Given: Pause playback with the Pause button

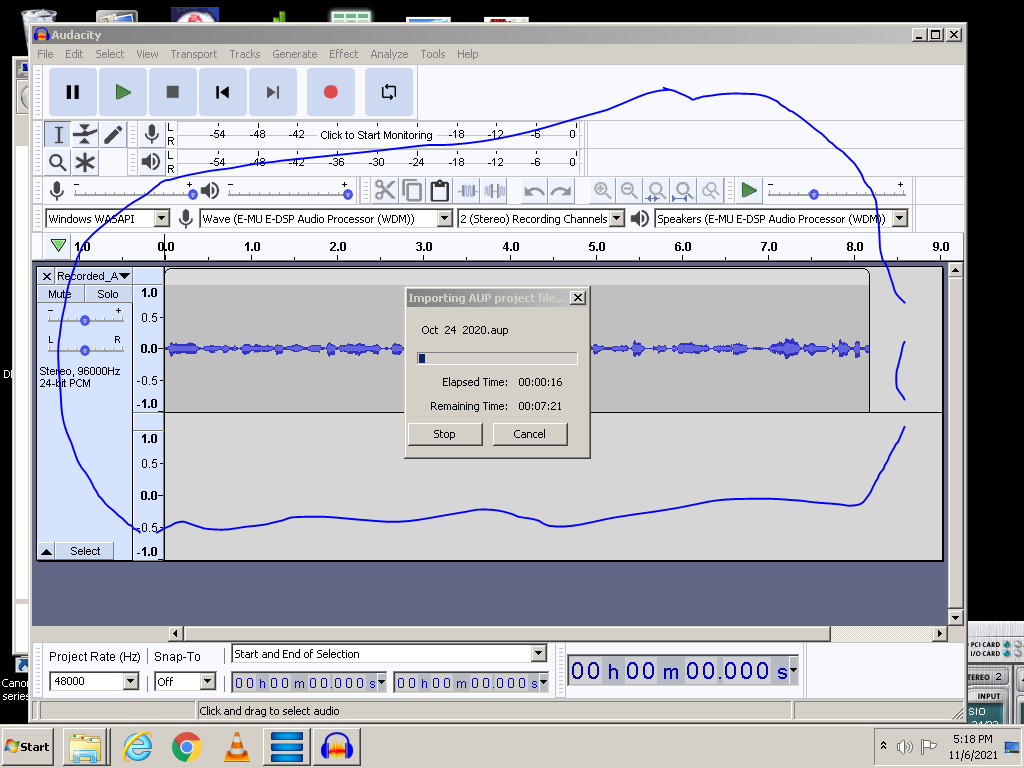Looking at the screenshot, I should pos(73,92).
